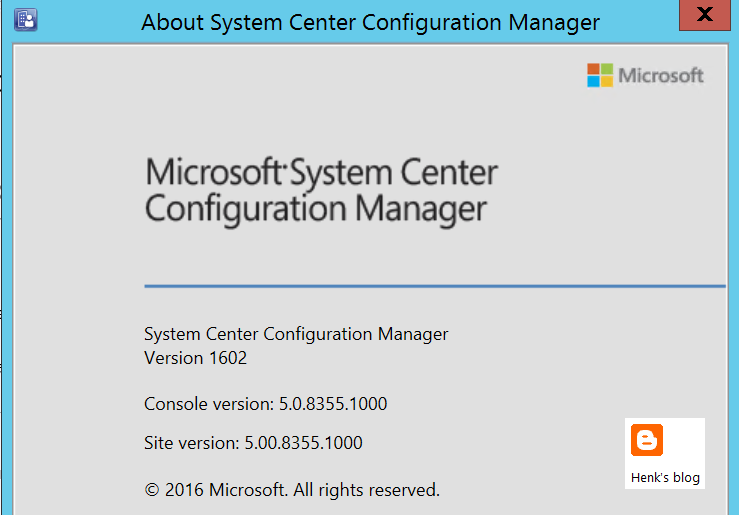
Task: Click the Configuration Manager title bar icon
Action: click(x=25, y=20)
